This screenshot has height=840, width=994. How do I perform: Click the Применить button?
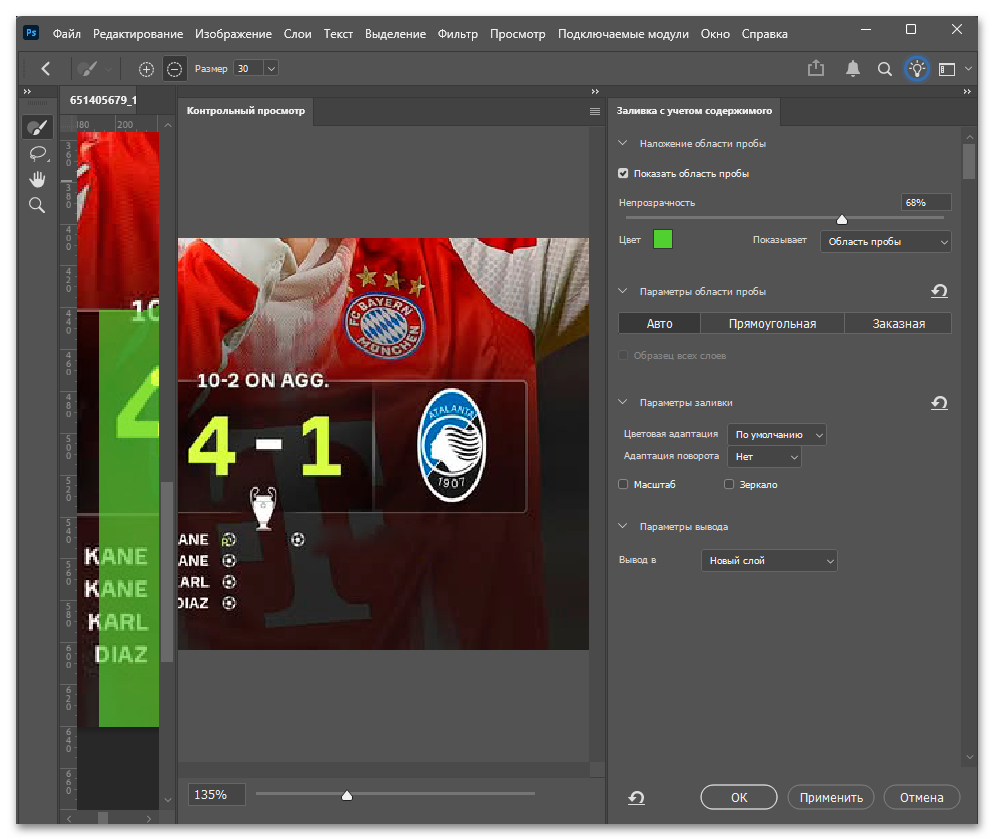830,798
